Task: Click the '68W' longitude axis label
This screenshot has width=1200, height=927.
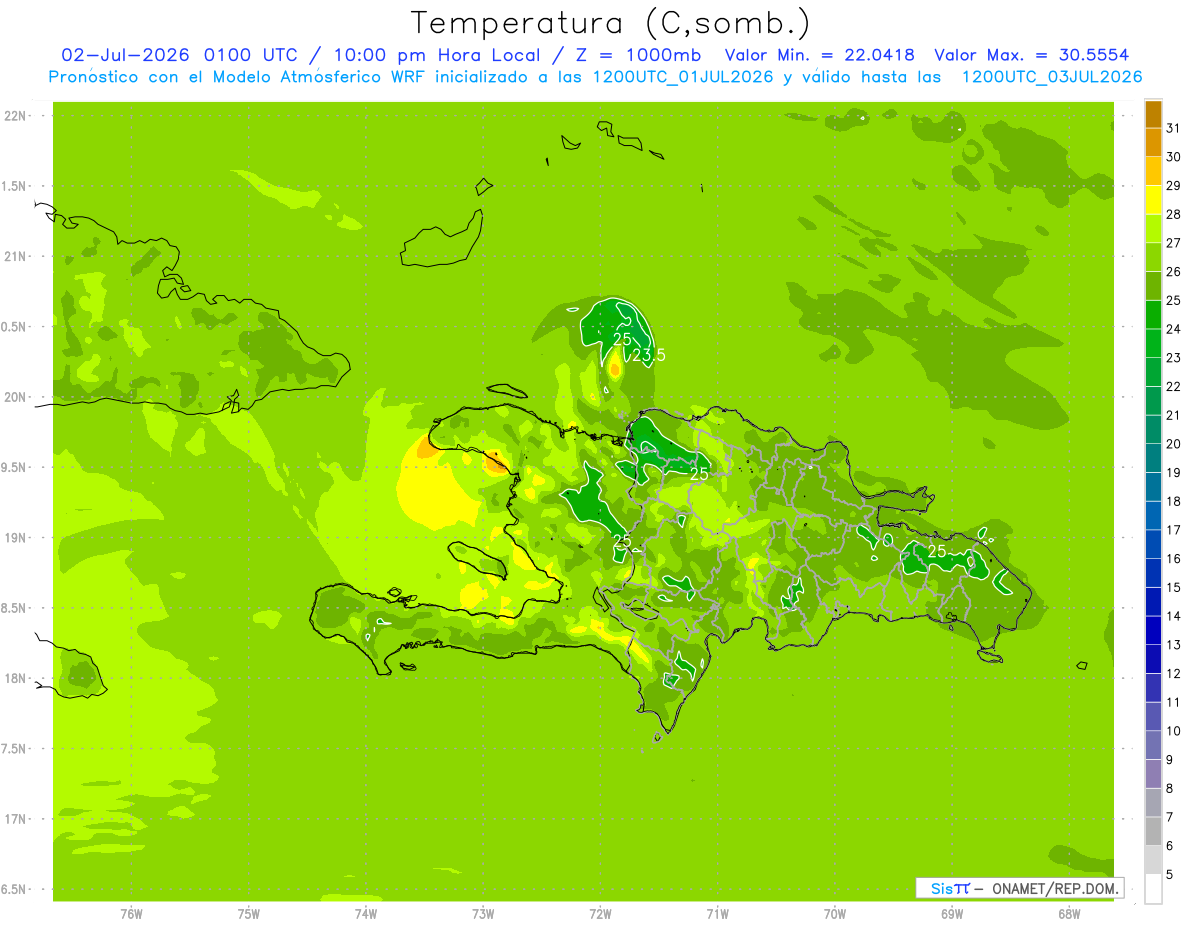Action: (1069, 914)
